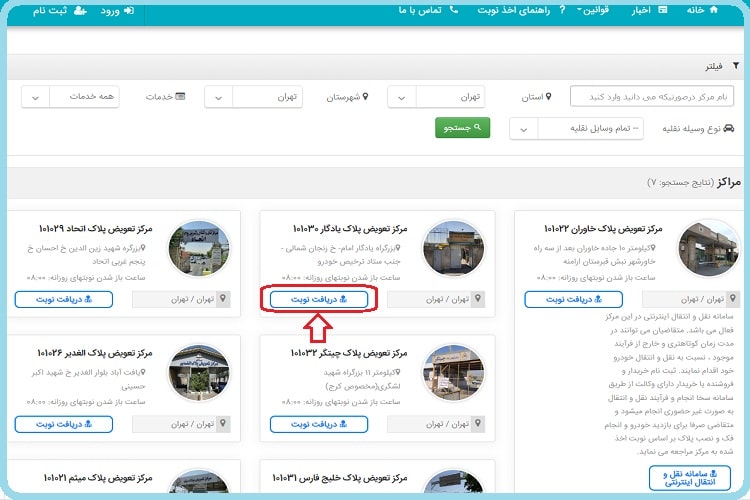
Task: Click the home icon in navbar
Action: (714, 9)
